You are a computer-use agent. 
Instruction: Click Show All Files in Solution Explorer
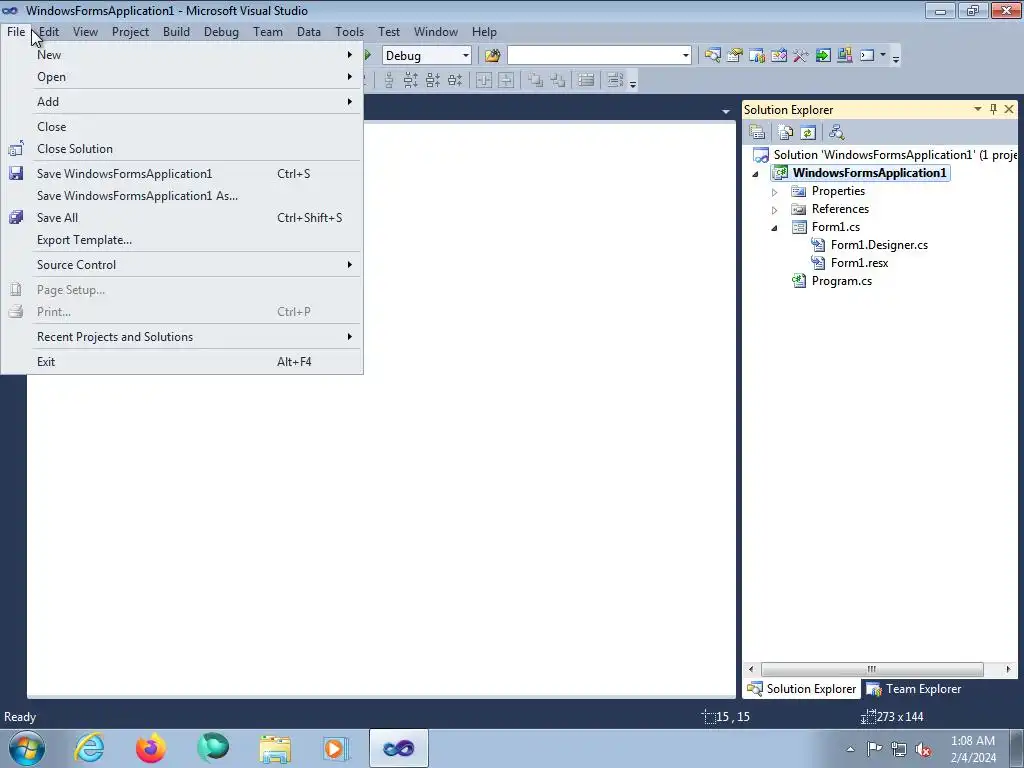click(x=786, y=133)
